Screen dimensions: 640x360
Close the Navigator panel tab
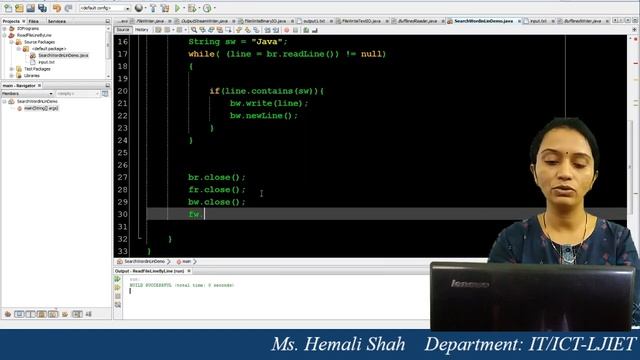pyautogui.click(x=40, y=86)
